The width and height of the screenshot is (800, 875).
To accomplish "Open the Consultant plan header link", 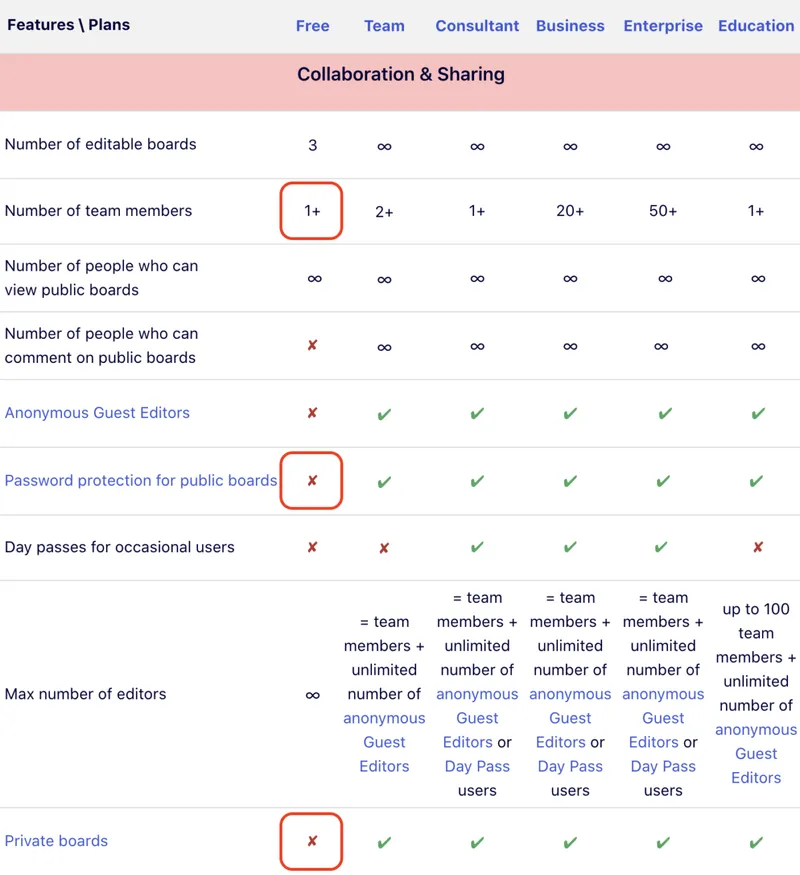I will tap(477, 26).
